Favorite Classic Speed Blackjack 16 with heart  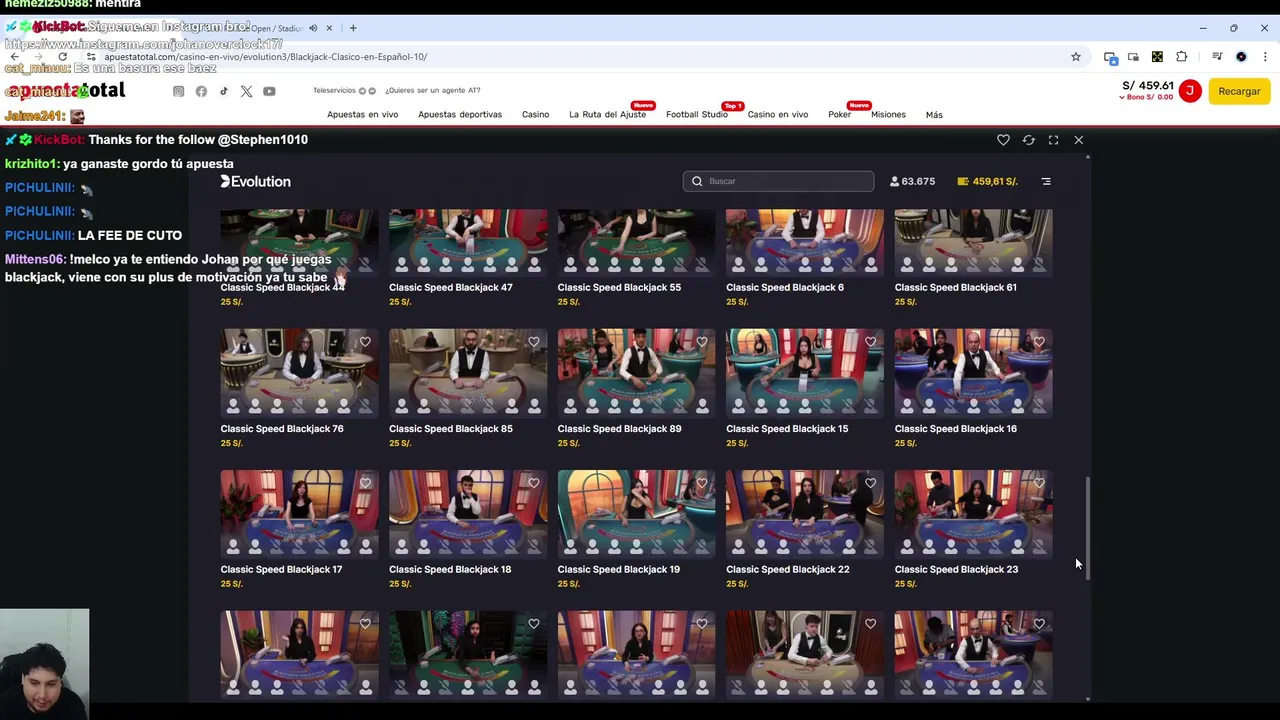click(x=1039, y=342)
